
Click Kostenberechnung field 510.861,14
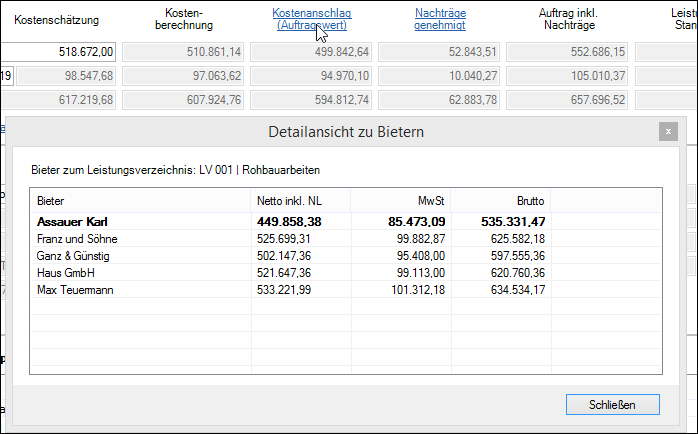[183, 52]
